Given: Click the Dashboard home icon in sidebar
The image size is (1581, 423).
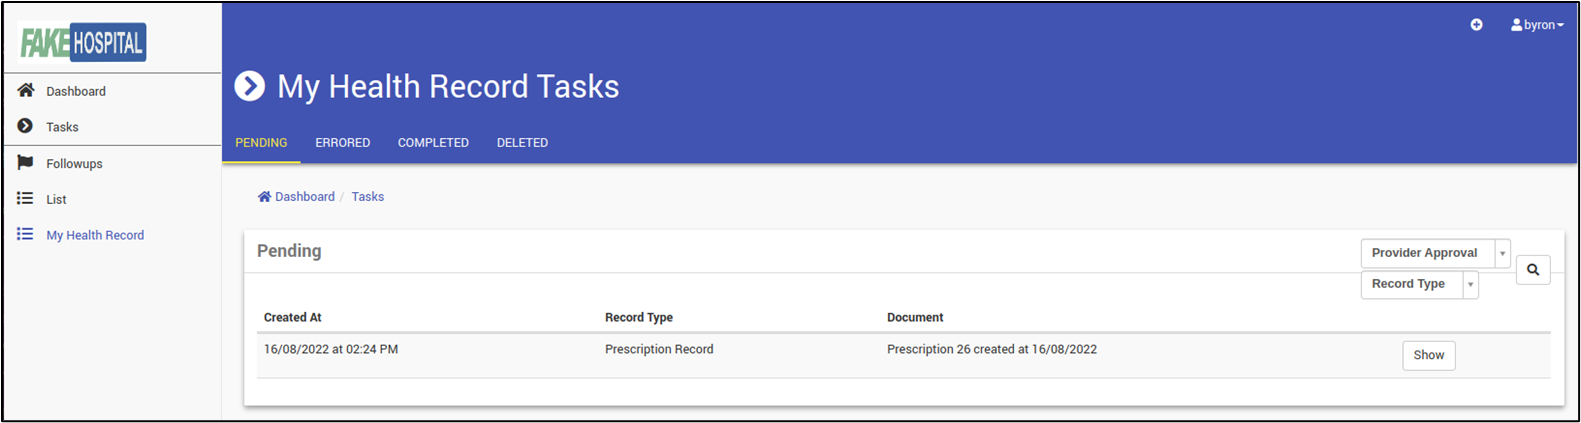Looking at the screenshot, I should point(26,90).
